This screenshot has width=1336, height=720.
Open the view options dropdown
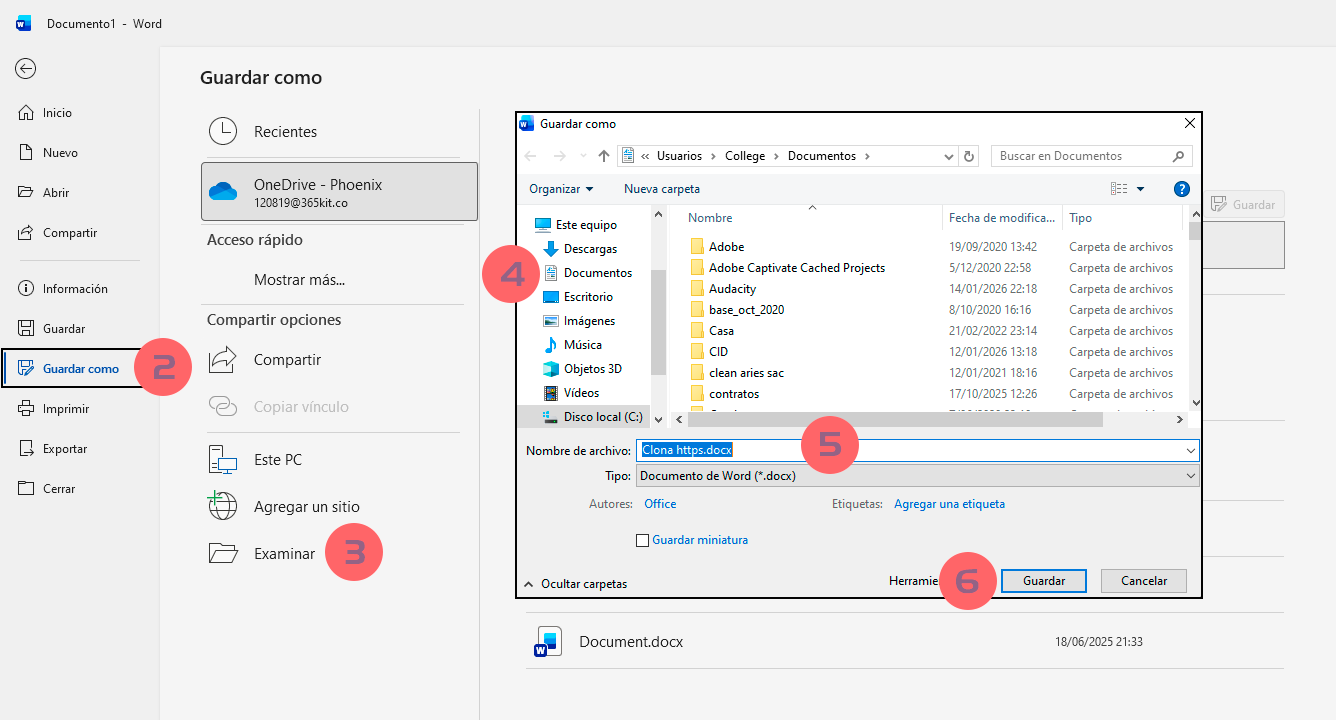coord(1140,189)
